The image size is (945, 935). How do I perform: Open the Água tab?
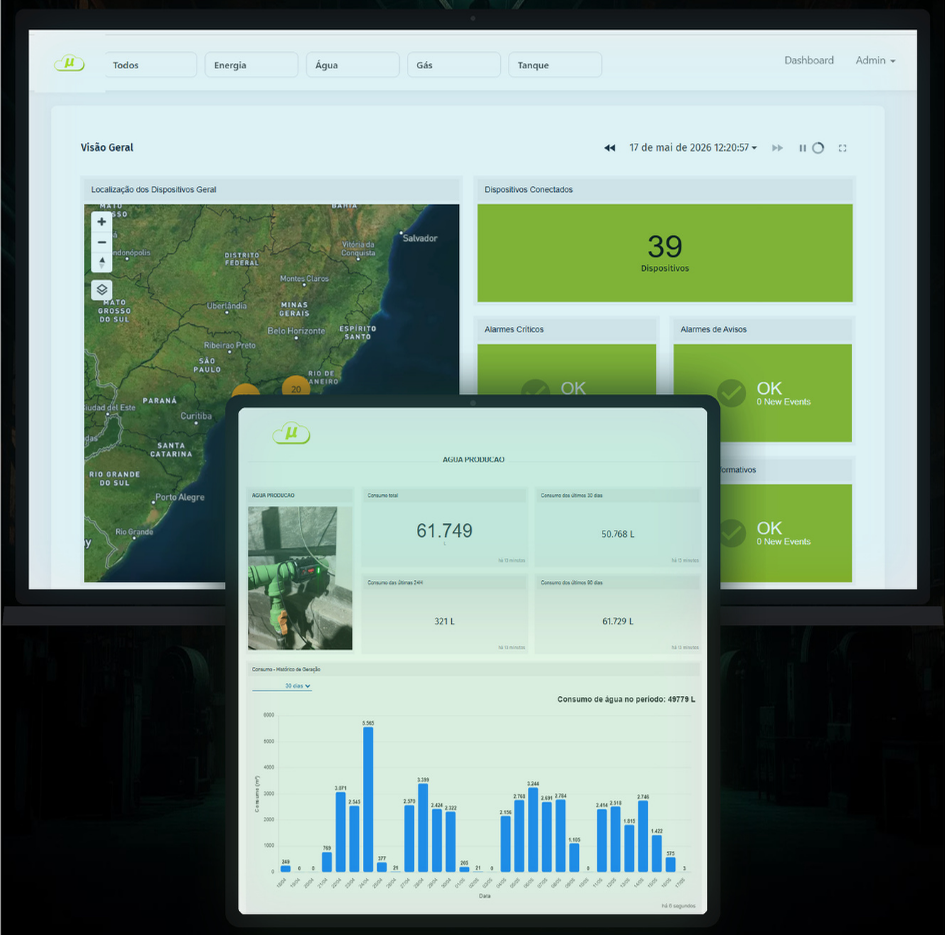(353, 65)
